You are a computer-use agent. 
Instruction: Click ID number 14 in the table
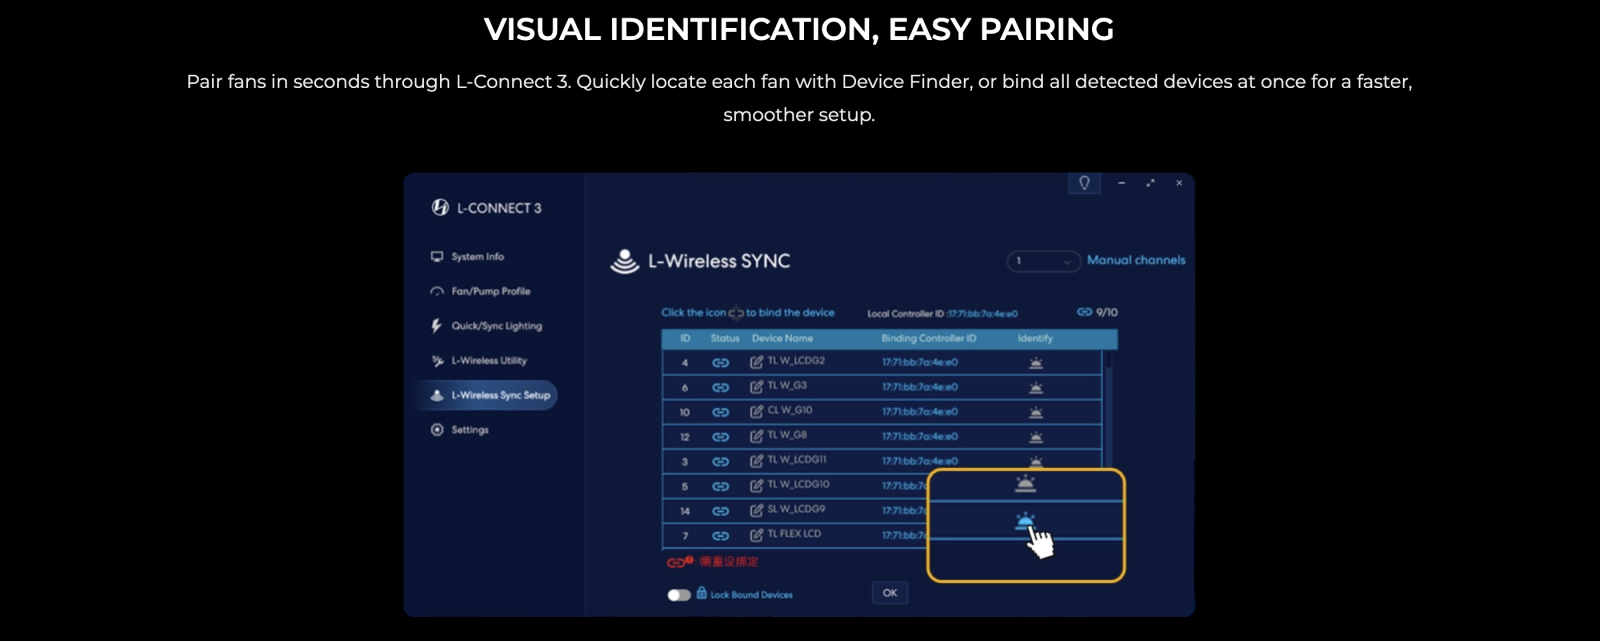685,511
